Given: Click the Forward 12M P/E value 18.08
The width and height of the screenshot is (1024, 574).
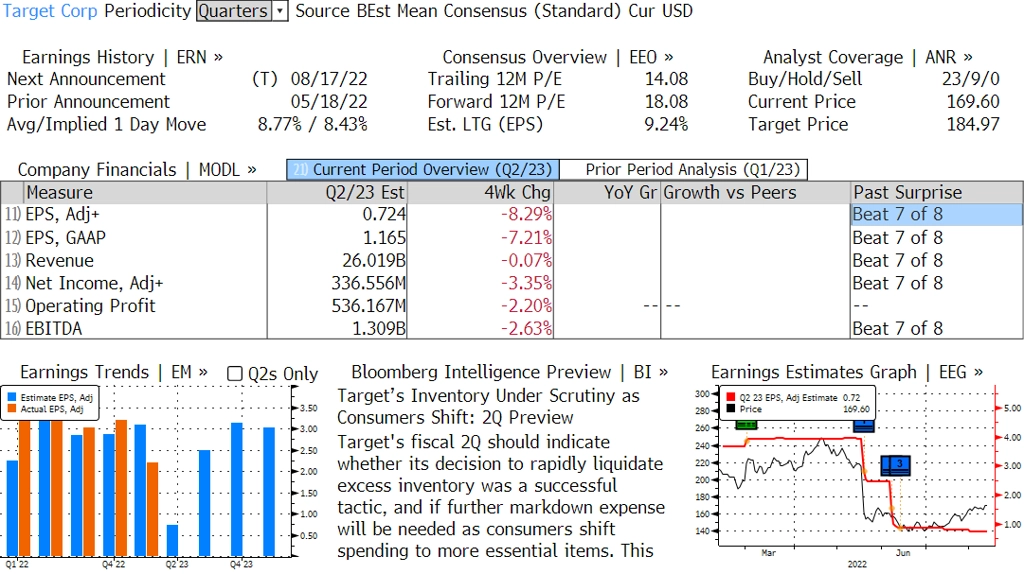Looking at the screenshot, I should [x=666, y=102].
